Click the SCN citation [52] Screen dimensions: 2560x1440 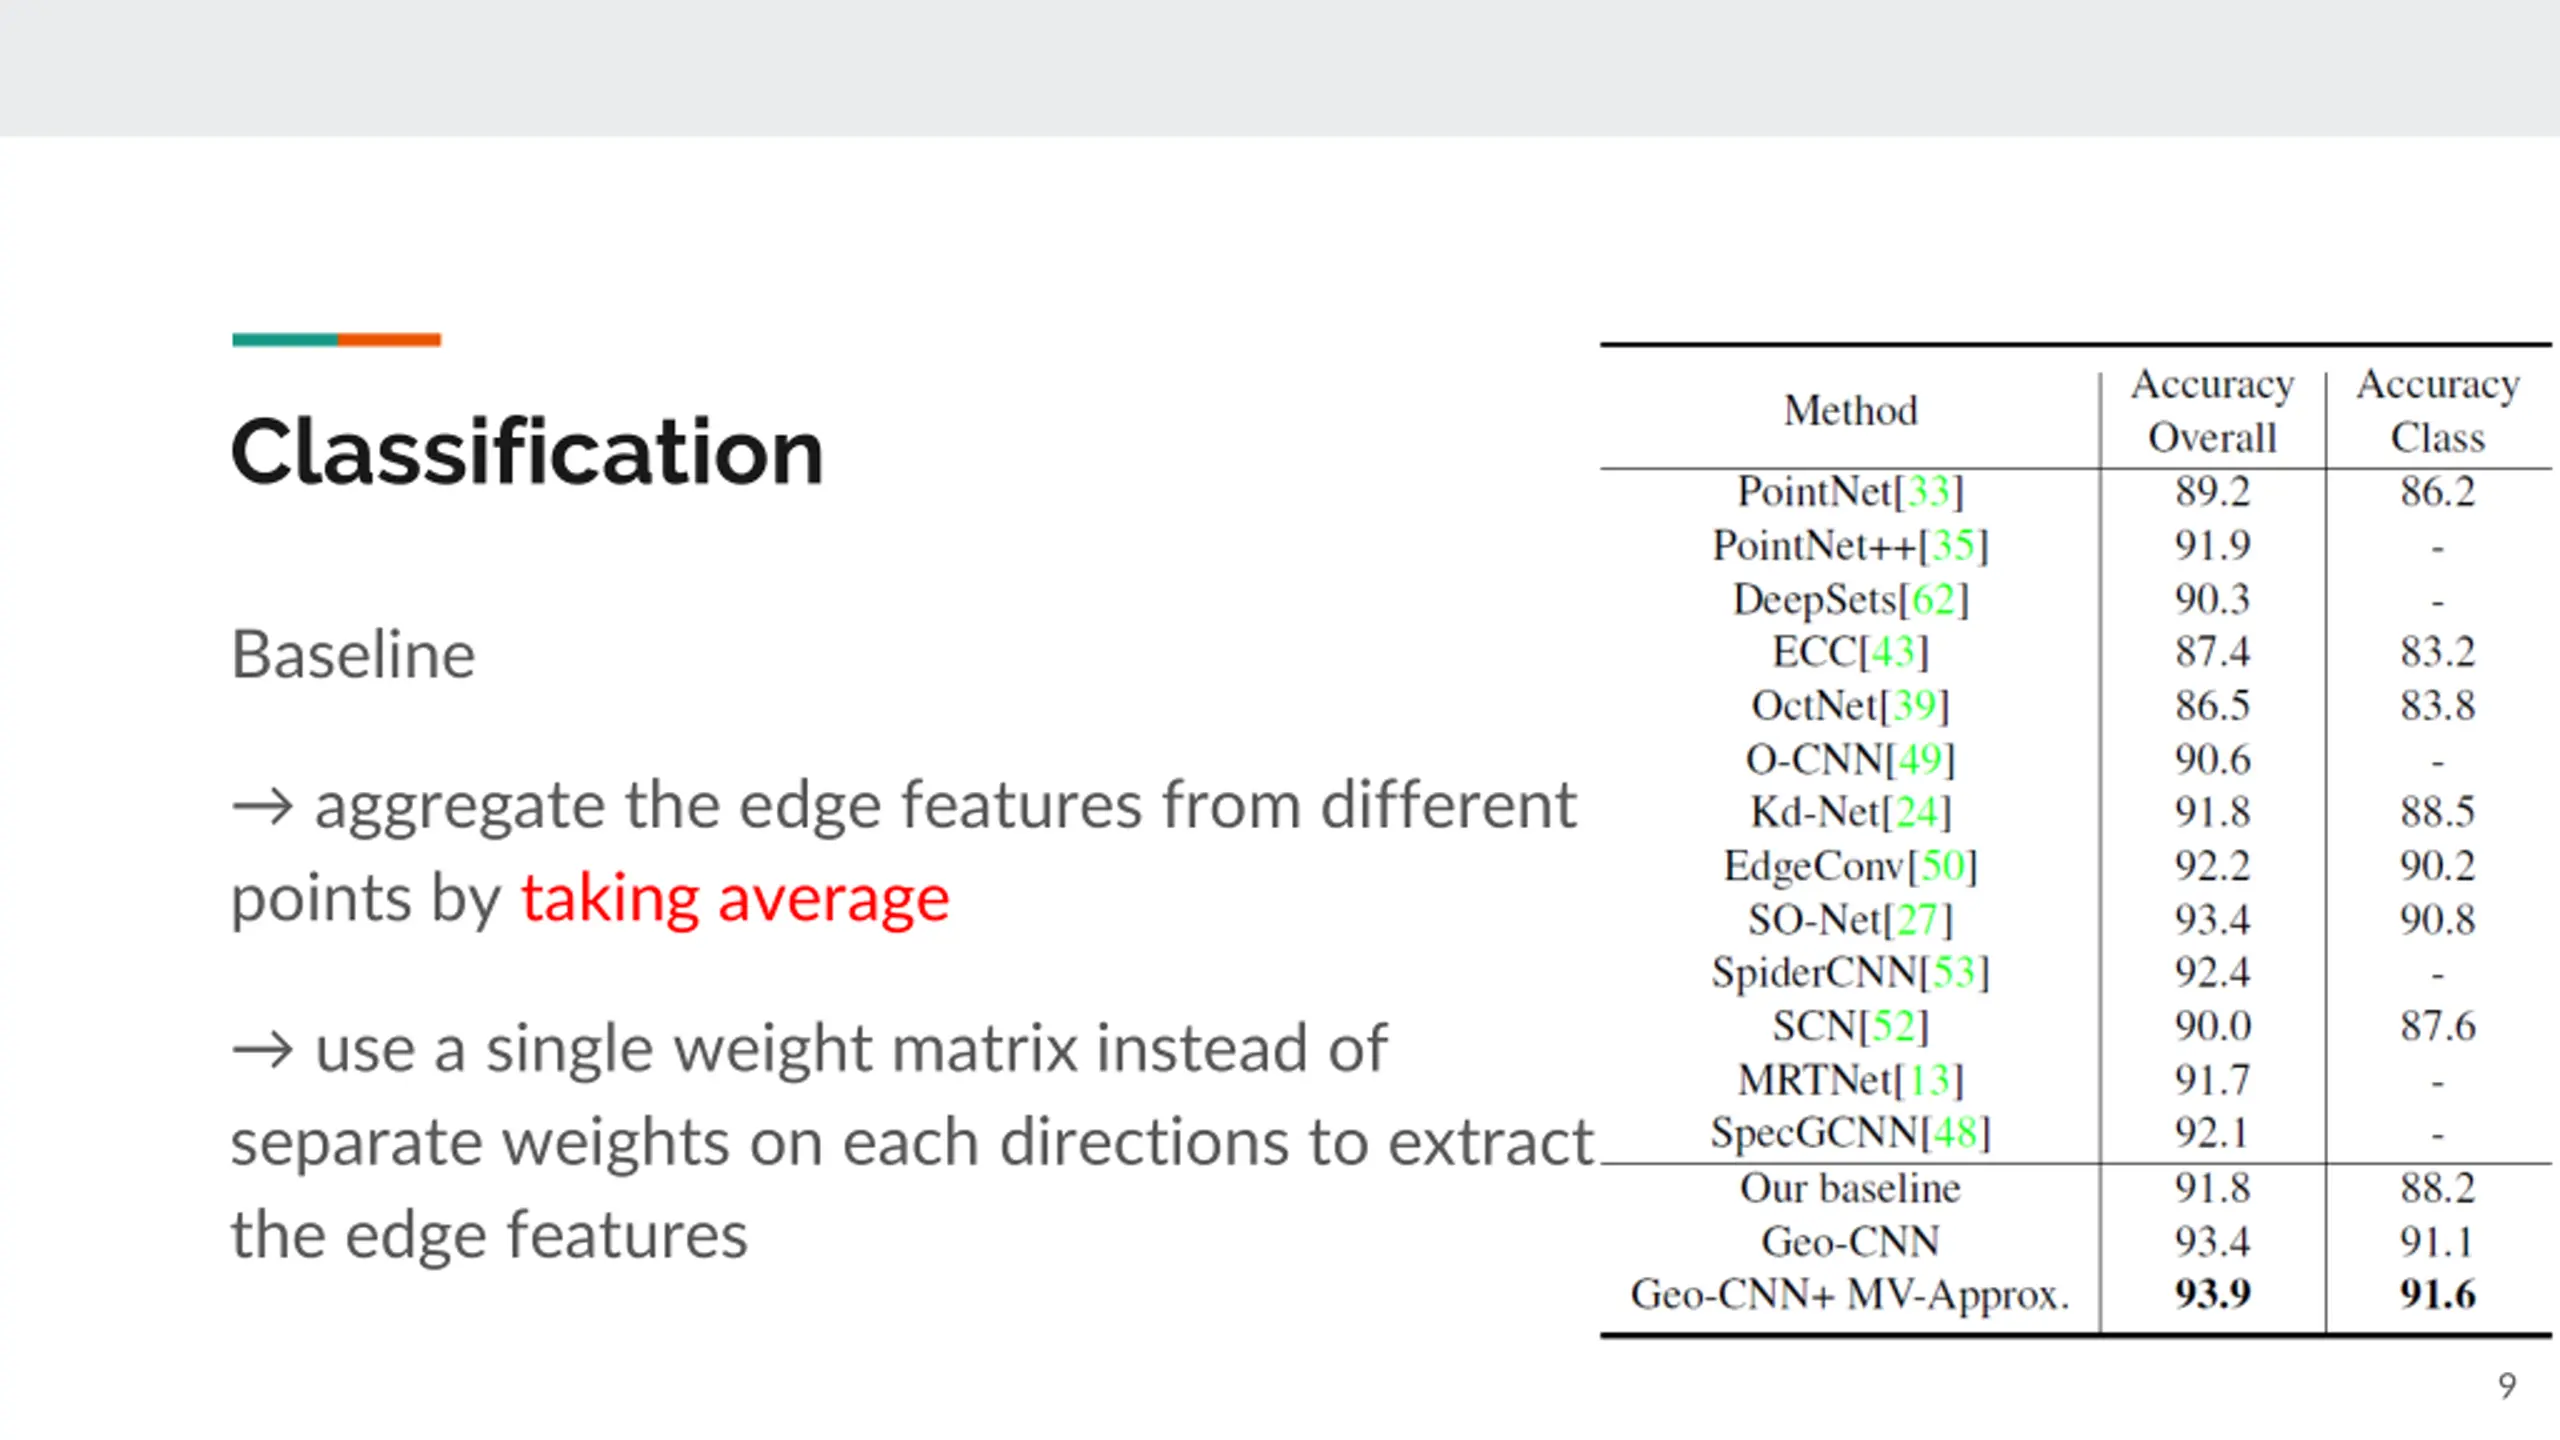tap(1893, 1026)
